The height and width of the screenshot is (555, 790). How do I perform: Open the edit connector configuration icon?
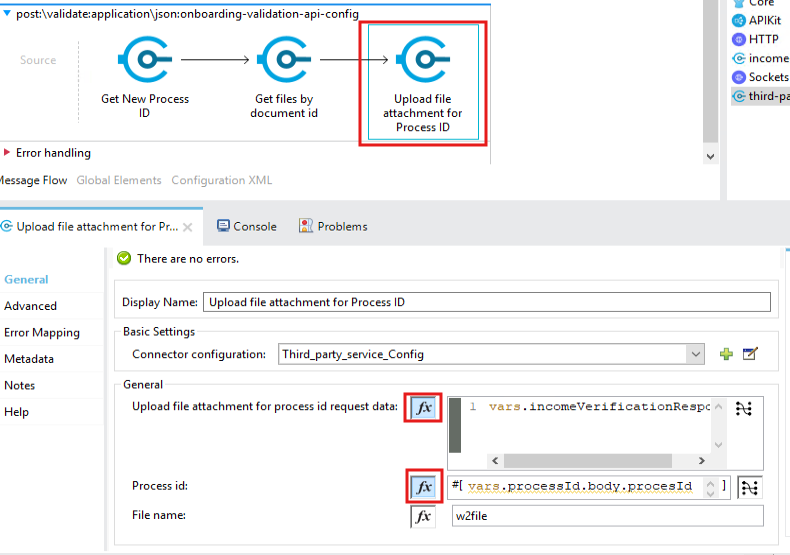(x=751, y=354)
